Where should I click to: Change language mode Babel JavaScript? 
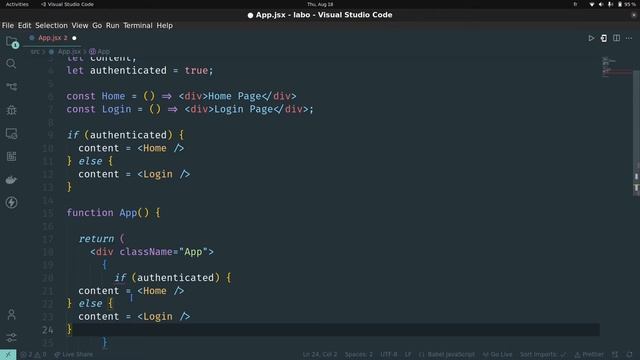(447, 355)
